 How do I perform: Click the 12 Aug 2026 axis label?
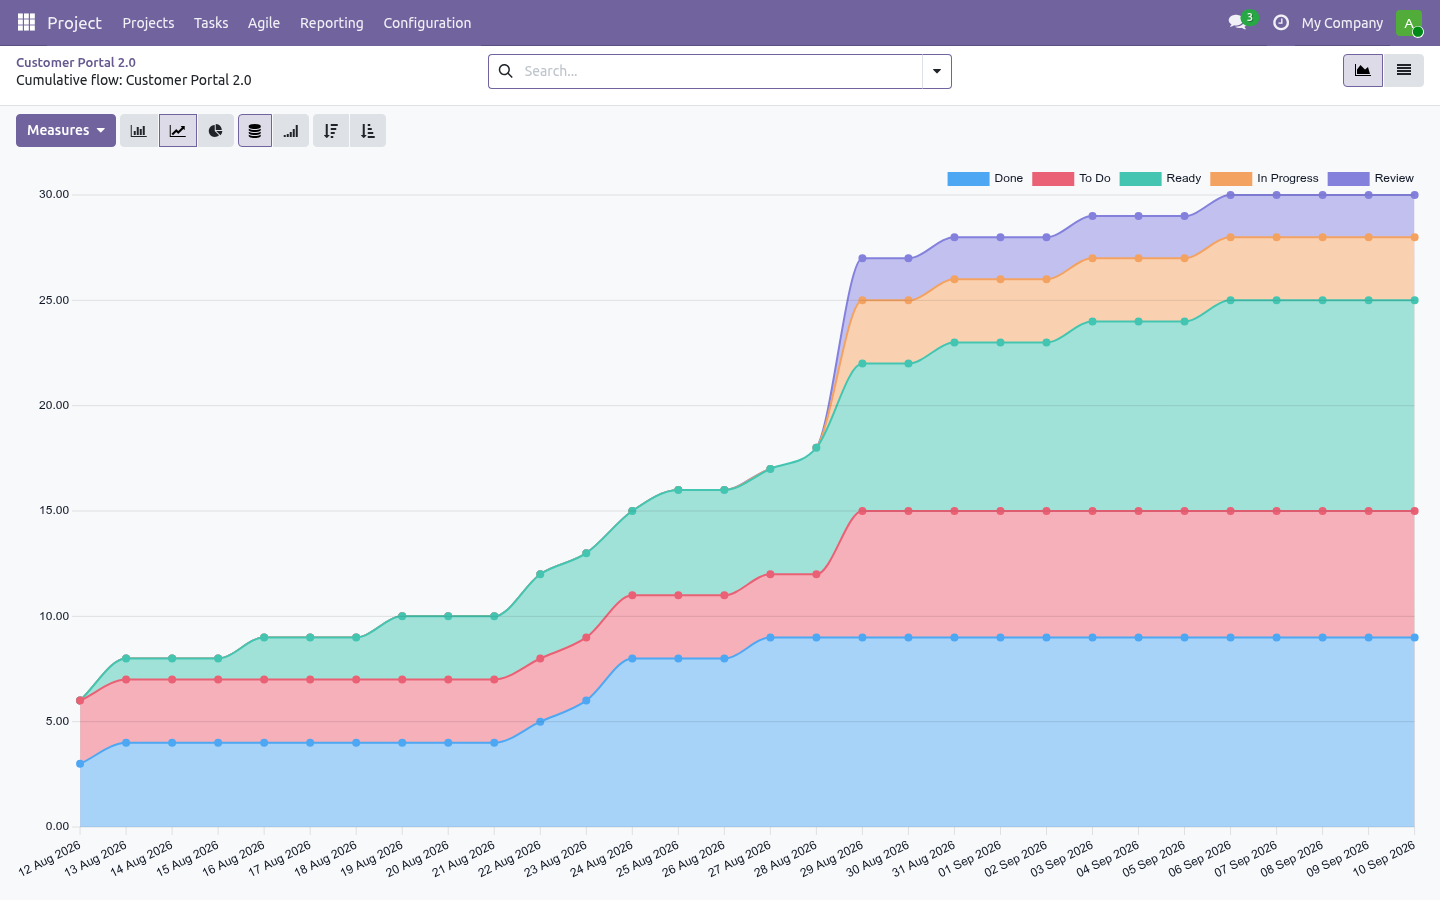50,859
